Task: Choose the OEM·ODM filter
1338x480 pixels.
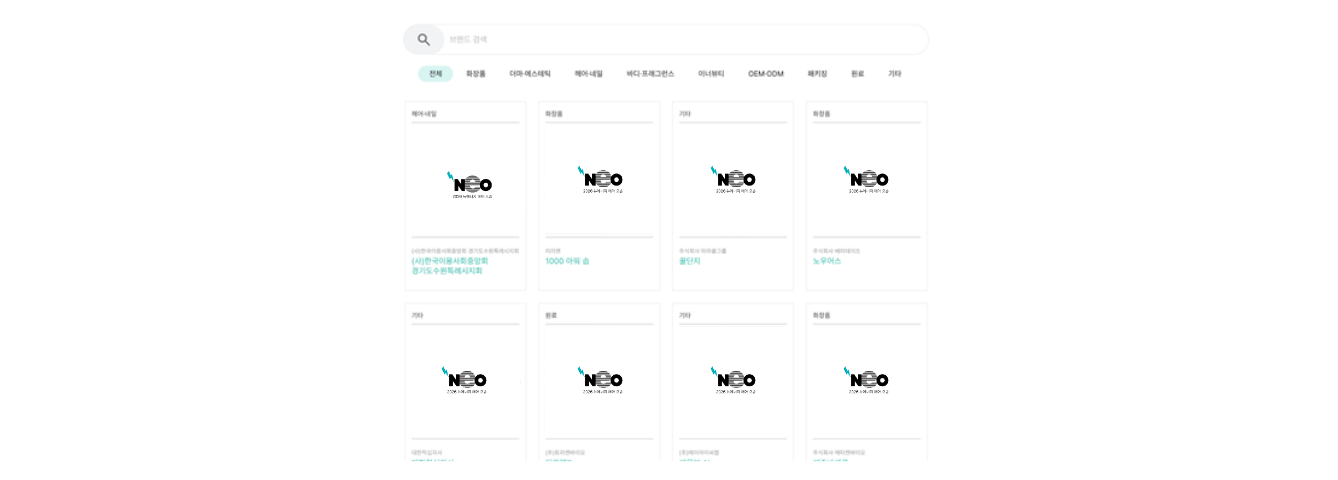Action: point(766,74)
